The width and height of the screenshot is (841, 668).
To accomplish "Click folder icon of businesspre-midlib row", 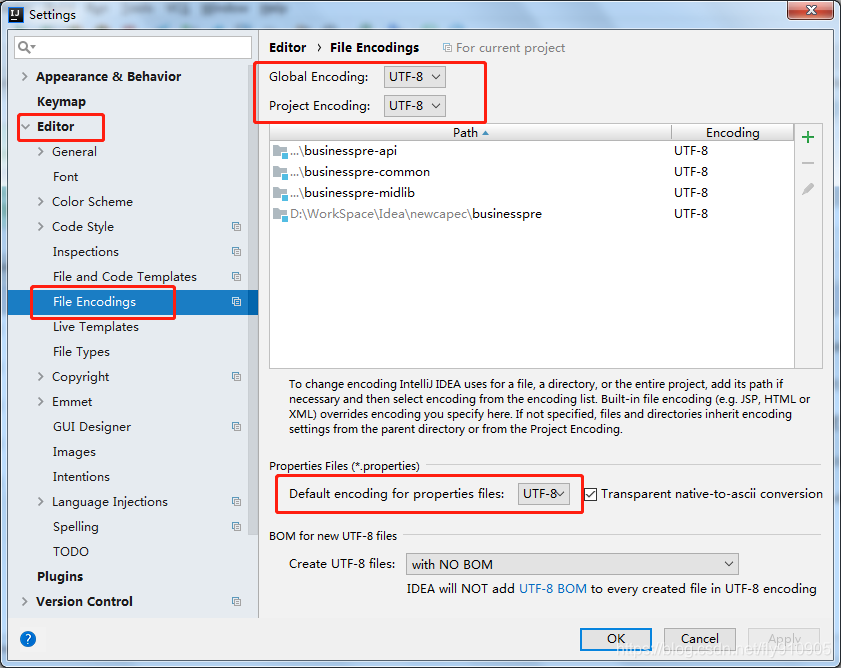I will pyautogui.click(x=280, y=193).
